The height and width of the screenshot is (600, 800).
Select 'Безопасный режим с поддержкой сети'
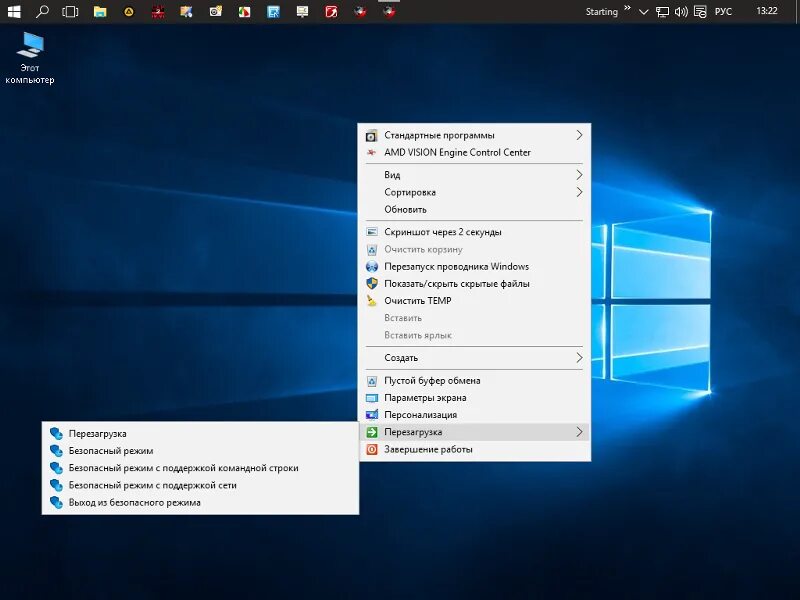(x=200, y=485)
